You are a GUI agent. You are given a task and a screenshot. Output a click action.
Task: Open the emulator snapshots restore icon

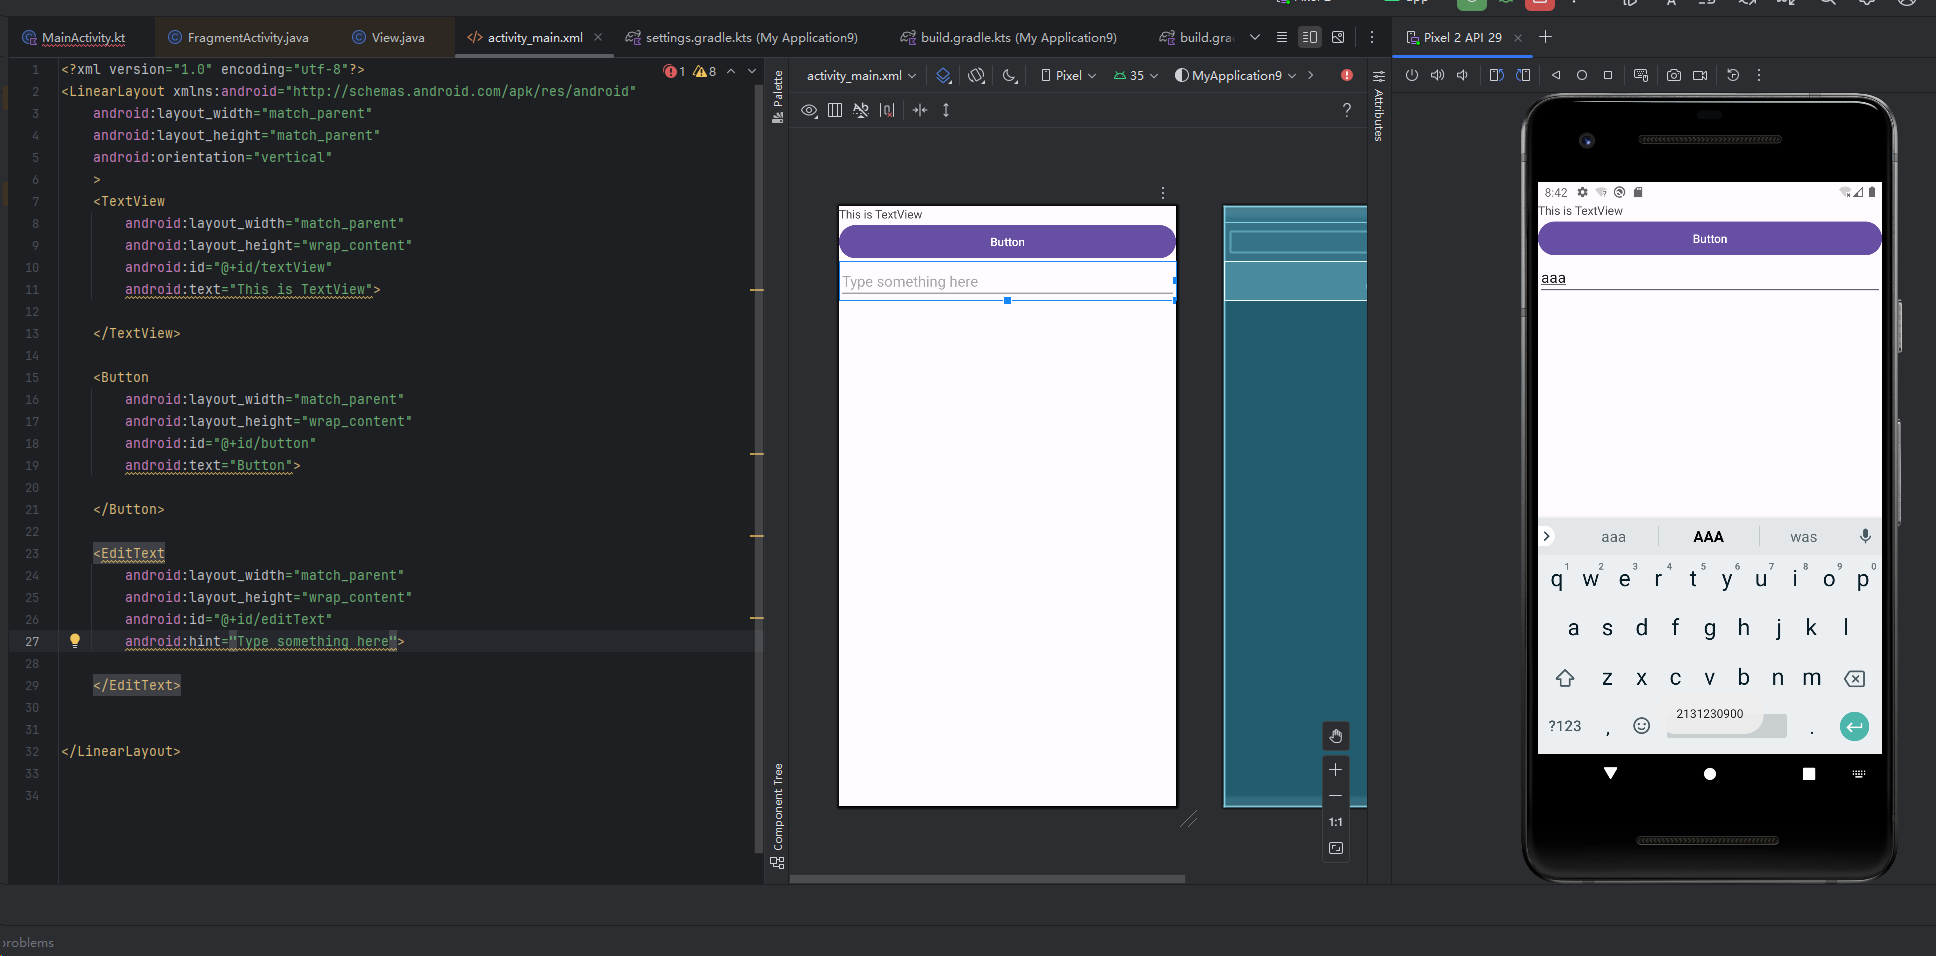point(1733,75)
